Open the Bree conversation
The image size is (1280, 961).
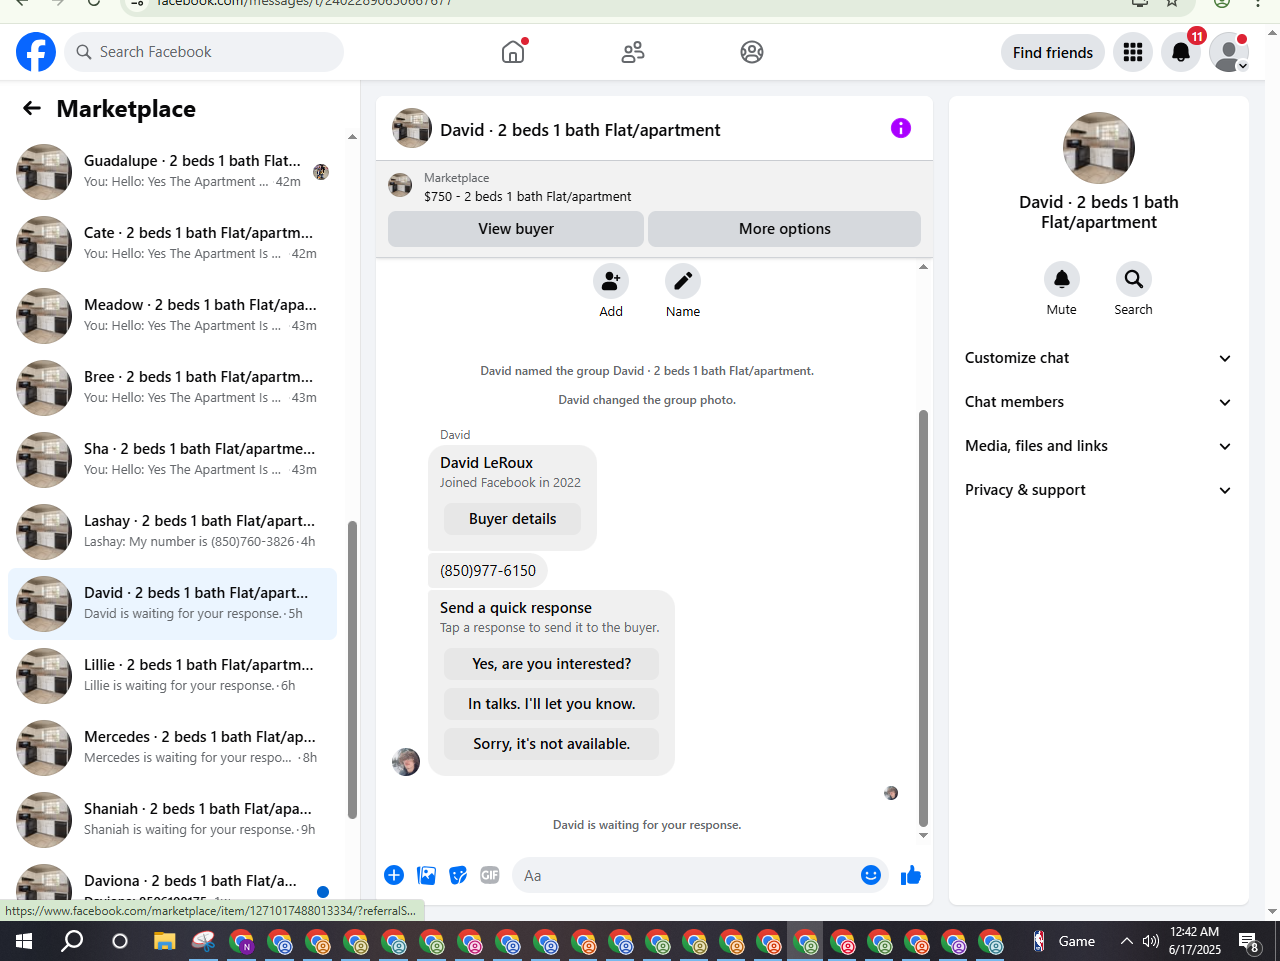click(172, 388)
